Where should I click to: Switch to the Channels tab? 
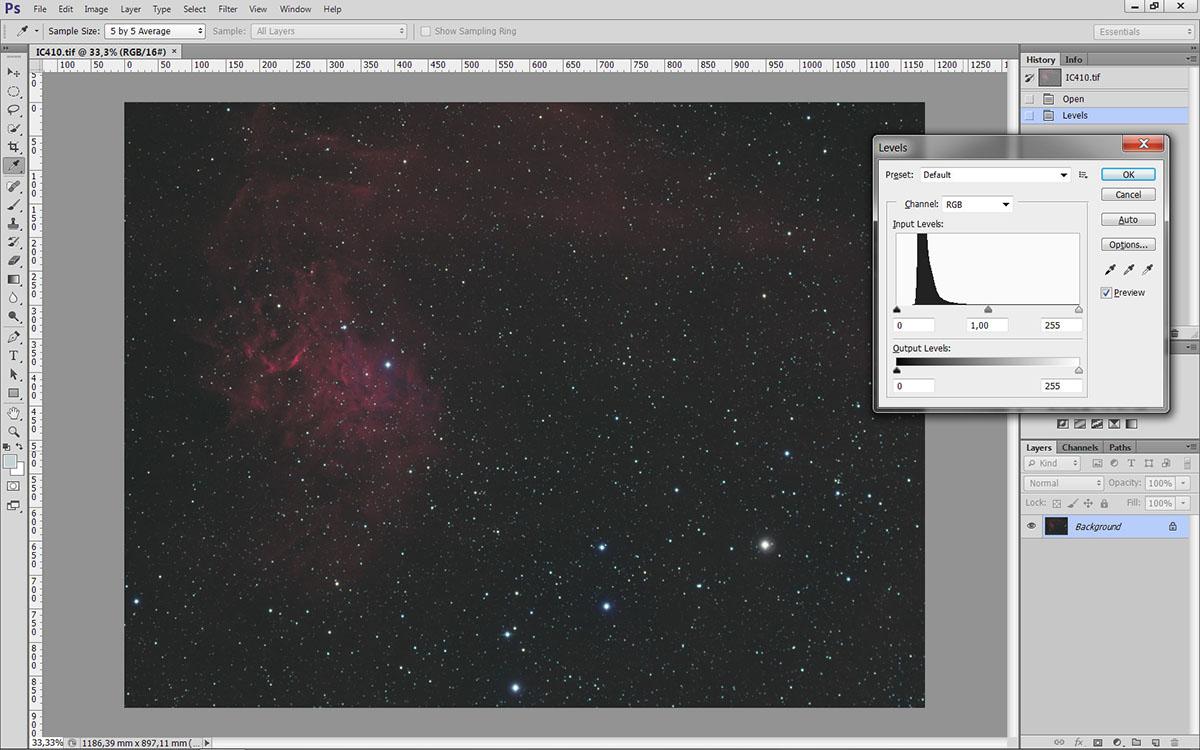click(1079, 447)
